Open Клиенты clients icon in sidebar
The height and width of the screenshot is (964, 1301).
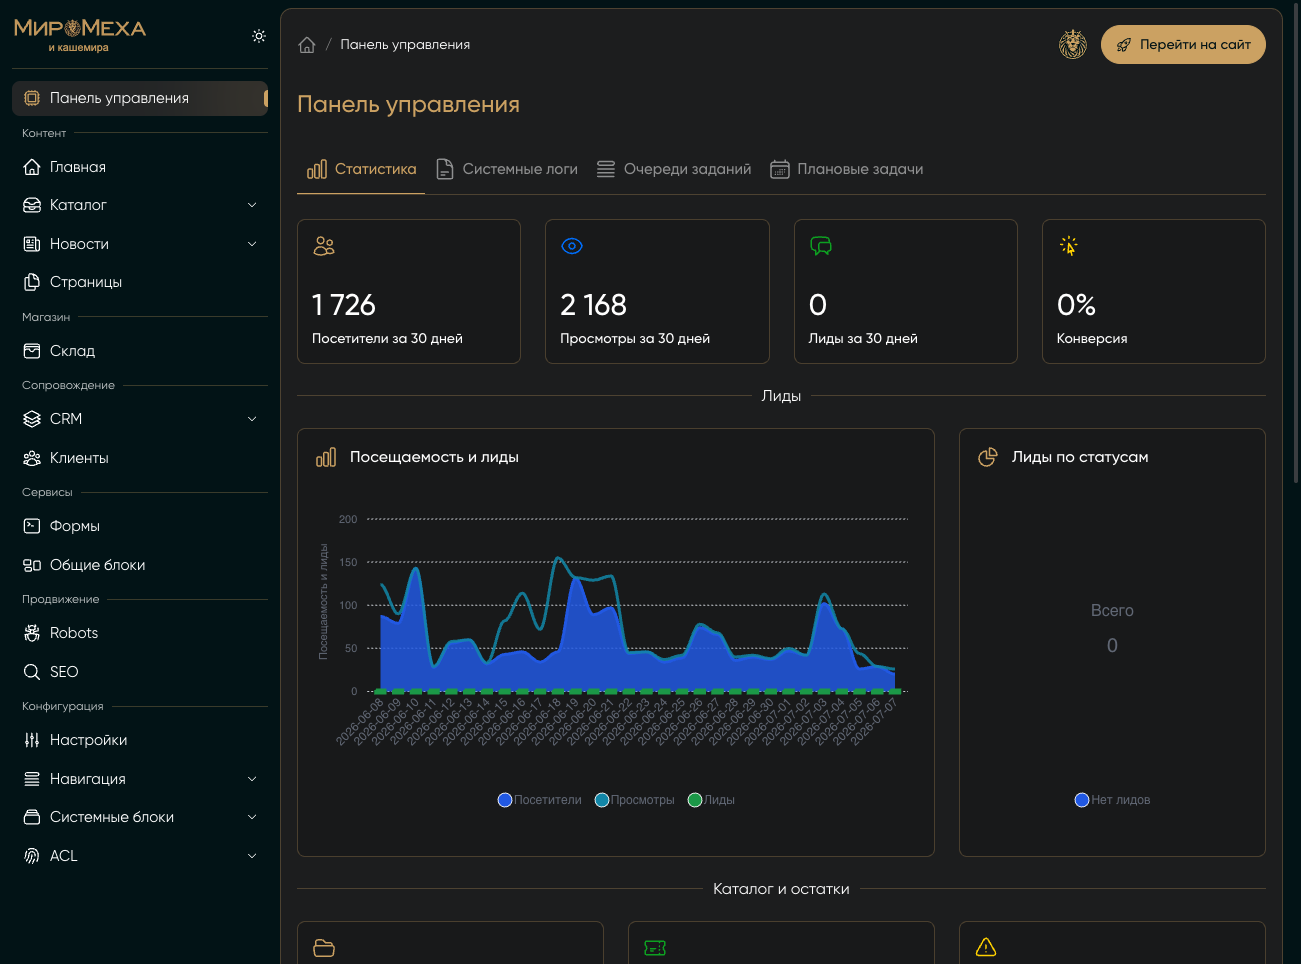pyautogui.click(x=32, y=458)
